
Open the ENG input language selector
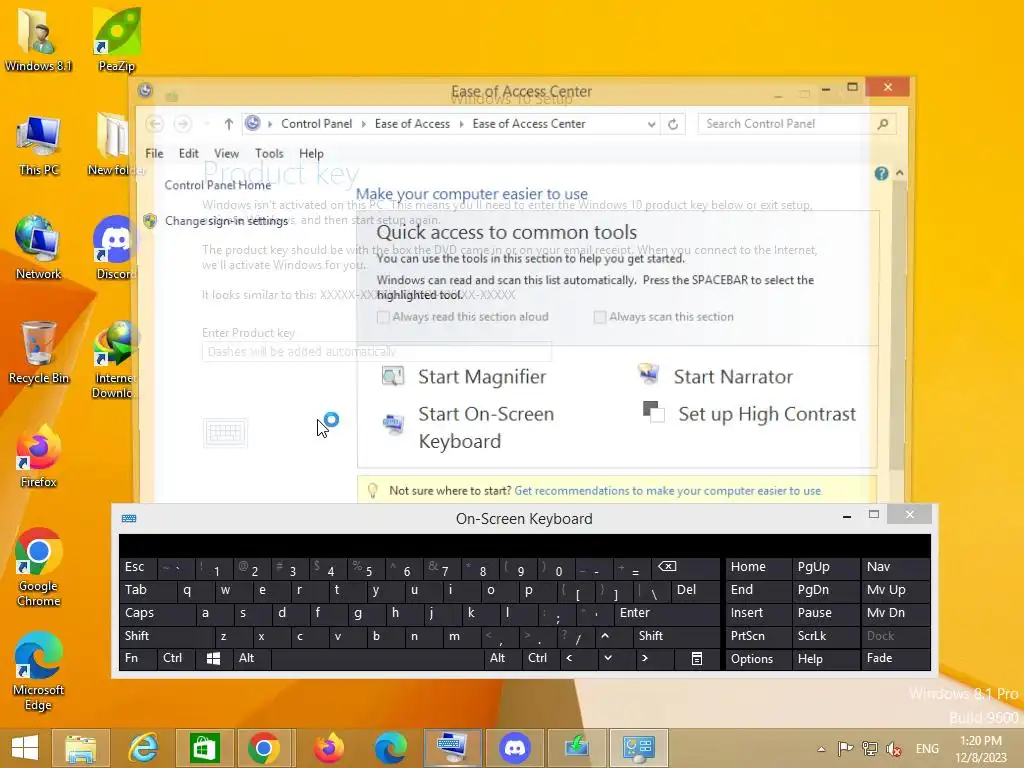927,749
